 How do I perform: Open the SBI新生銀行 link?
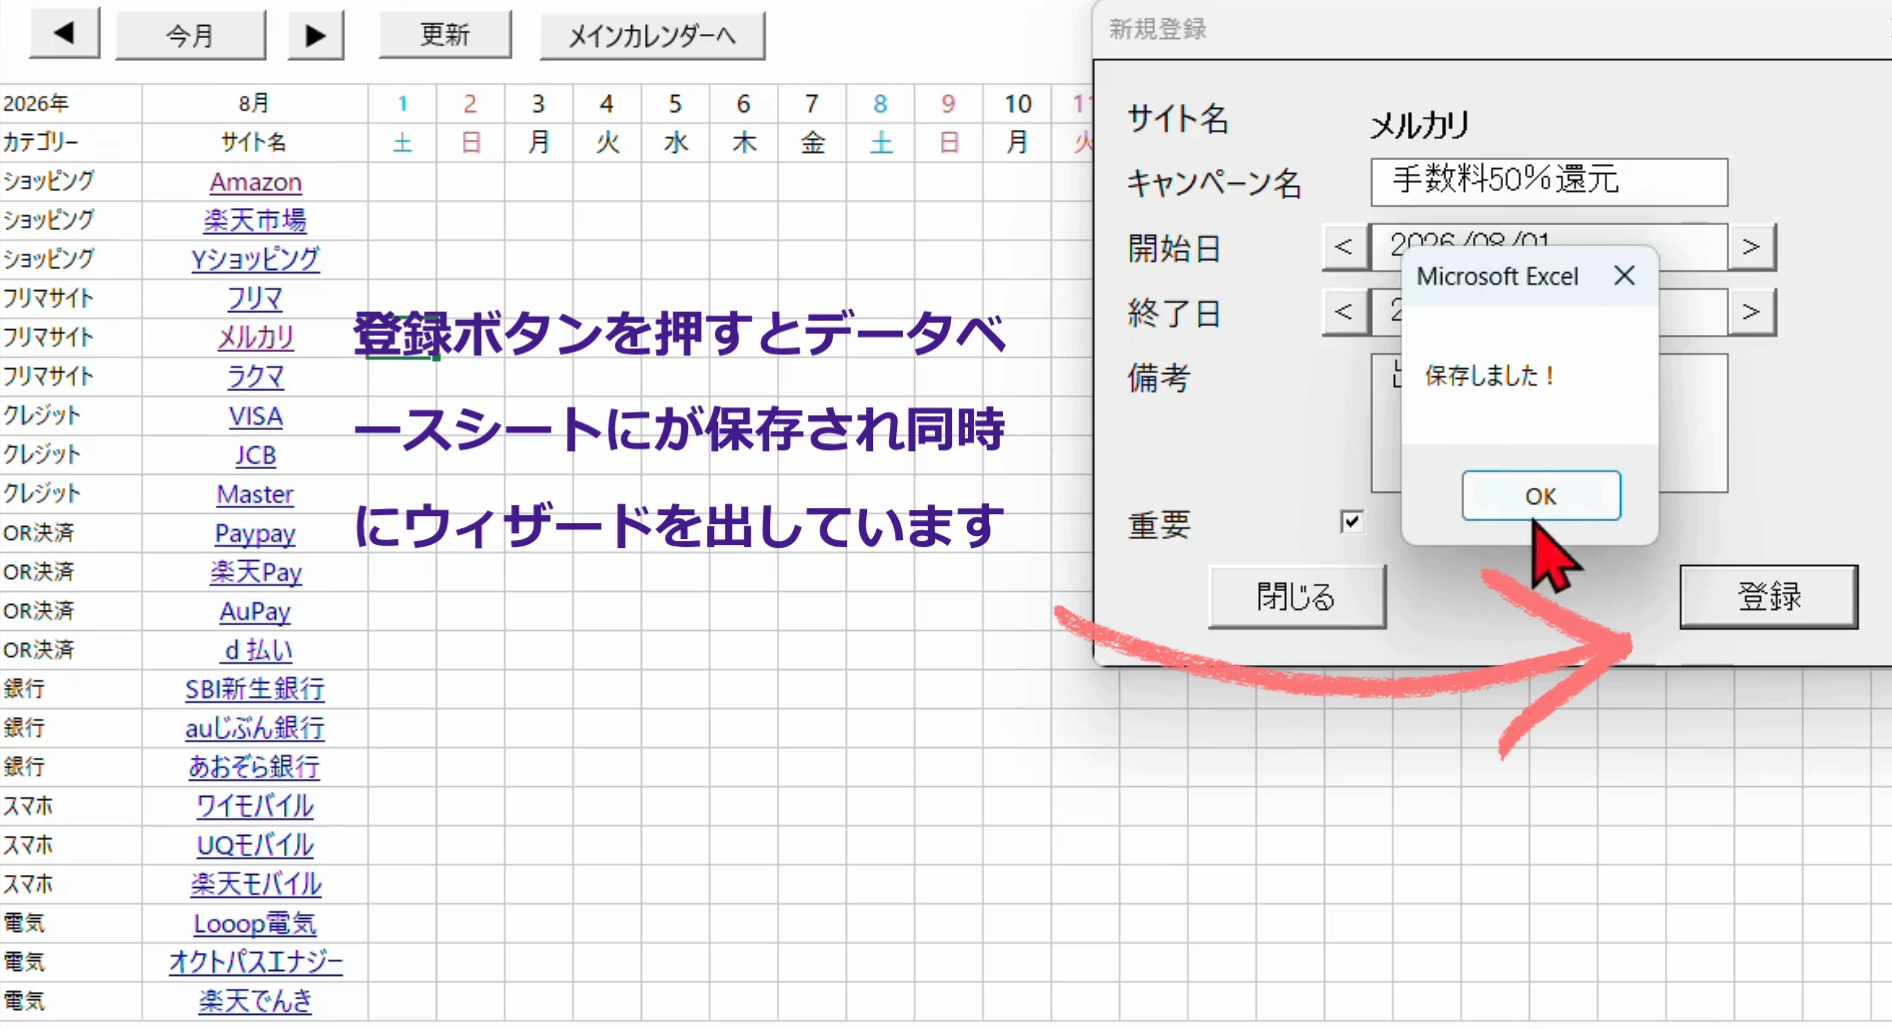(x=255, y=689)
